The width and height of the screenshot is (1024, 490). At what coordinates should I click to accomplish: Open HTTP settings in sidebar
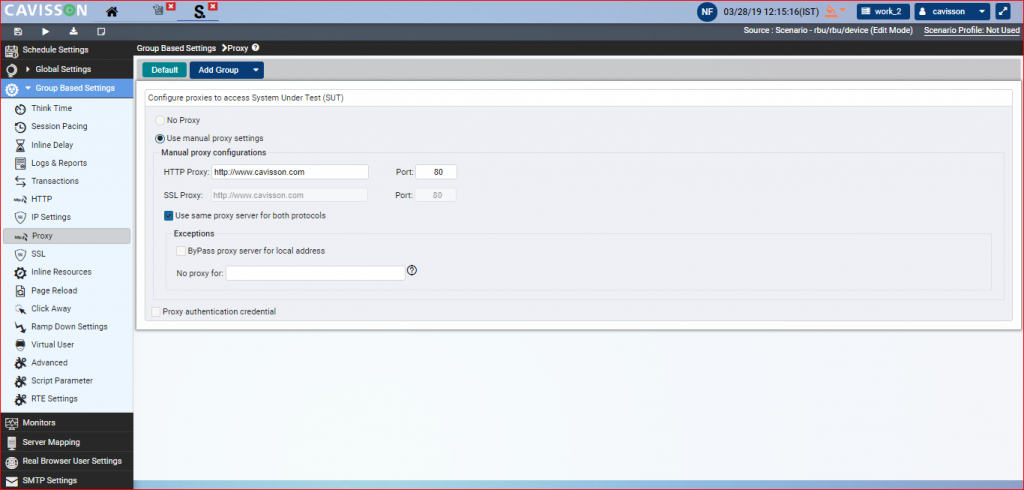click(42, 199)
